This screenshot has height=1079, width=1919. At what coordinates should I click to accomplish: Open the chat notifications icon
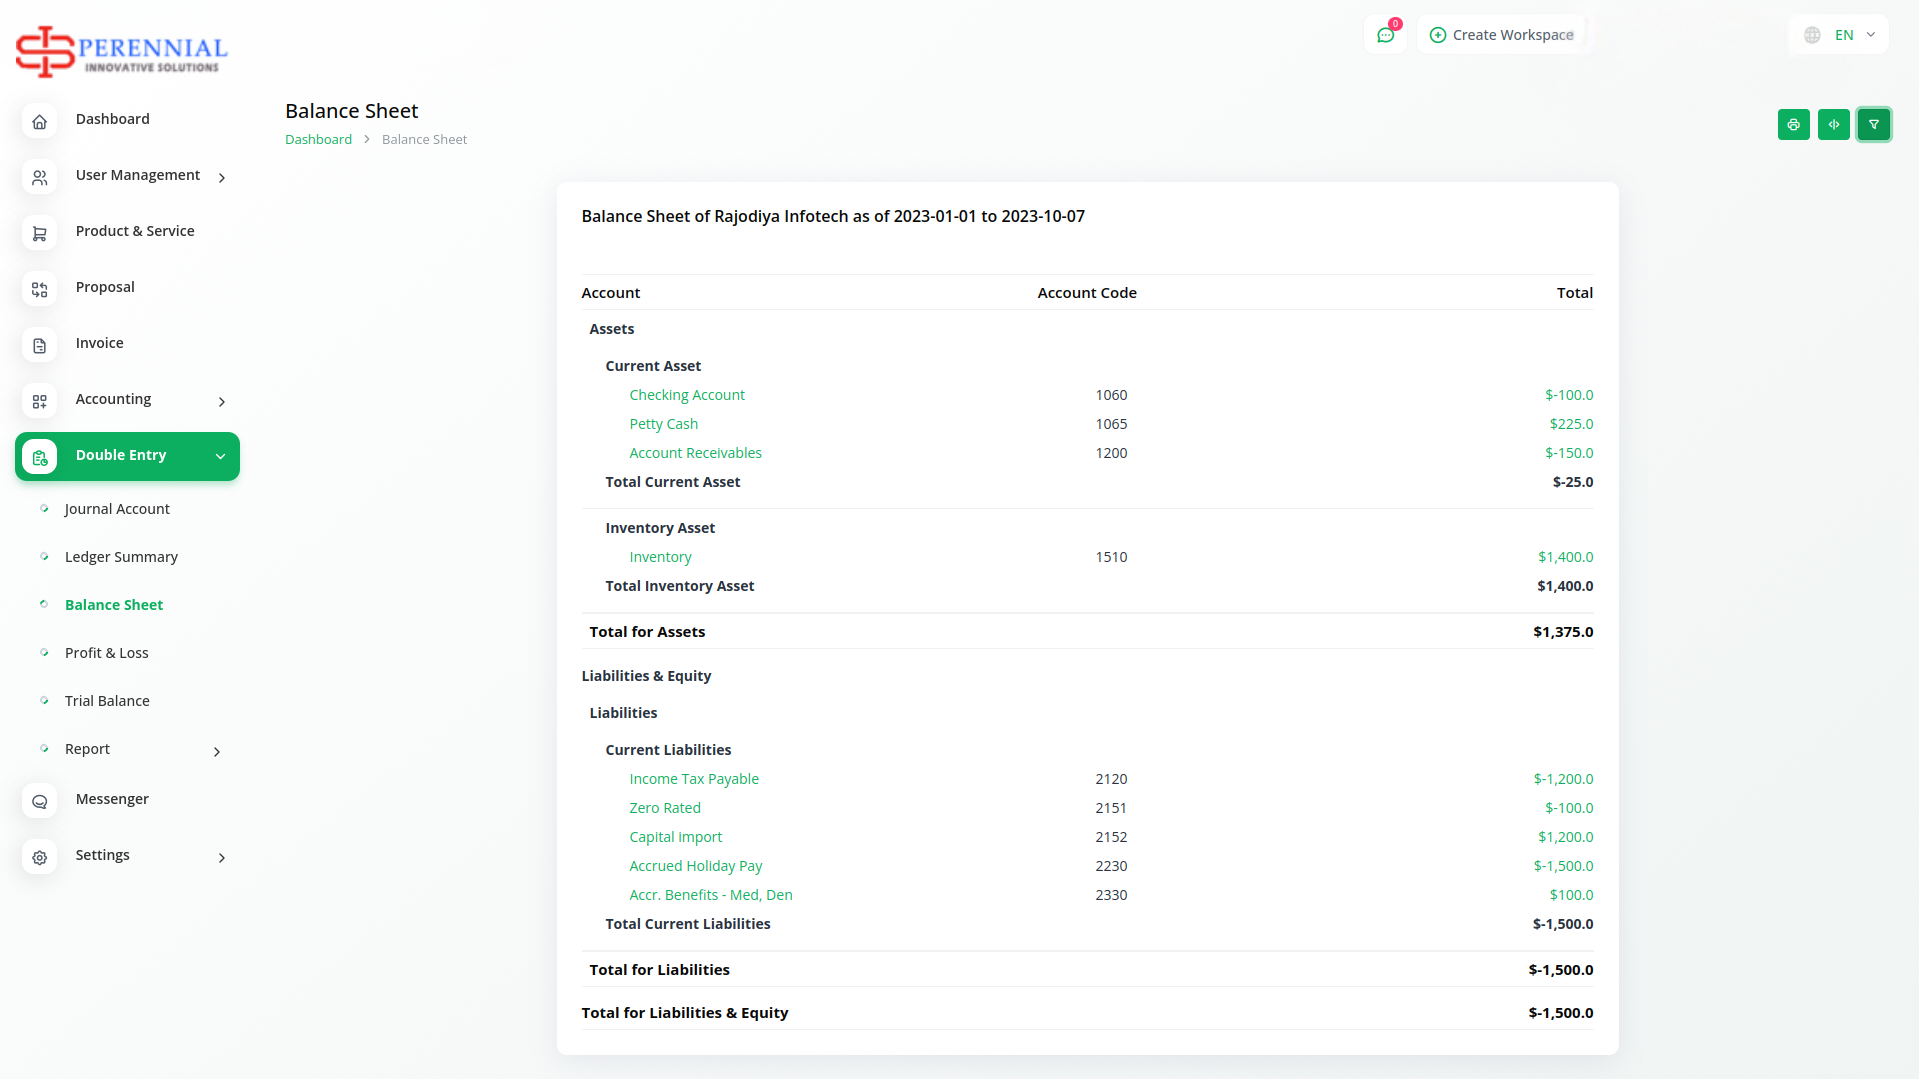[1385, 35]
